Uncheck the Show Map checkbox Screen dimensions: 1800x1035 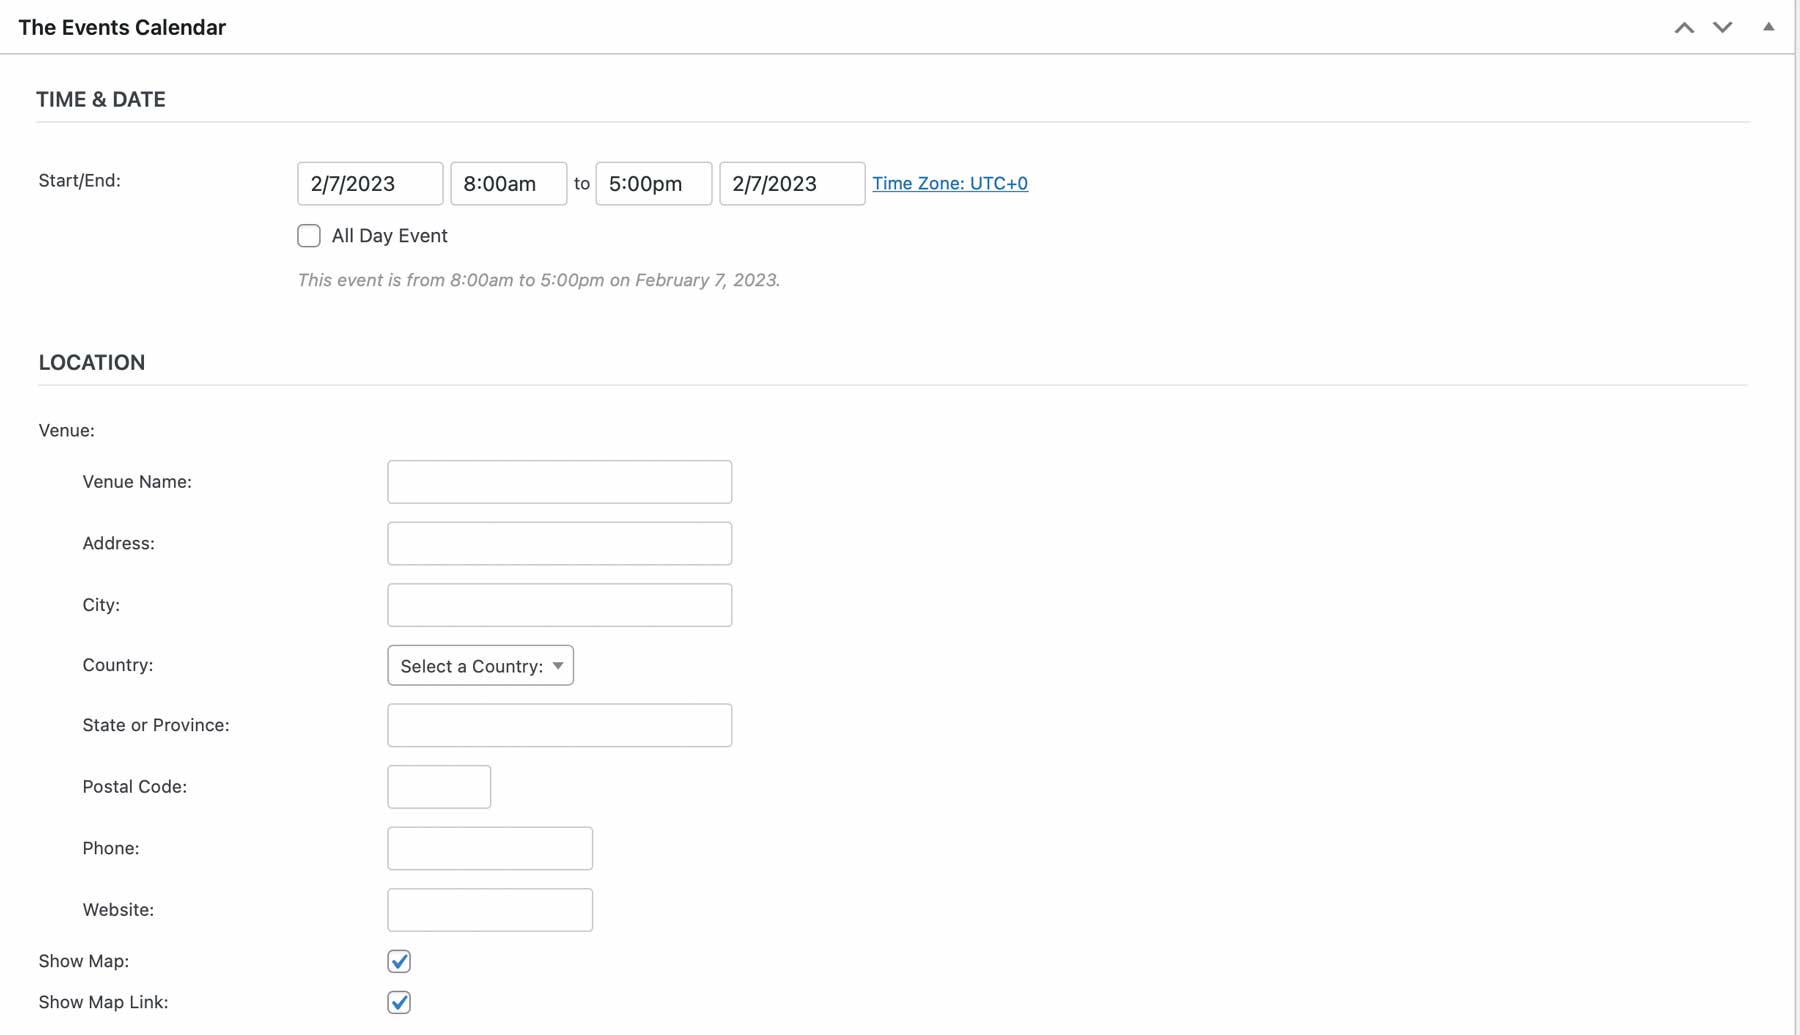coord(399,961)
